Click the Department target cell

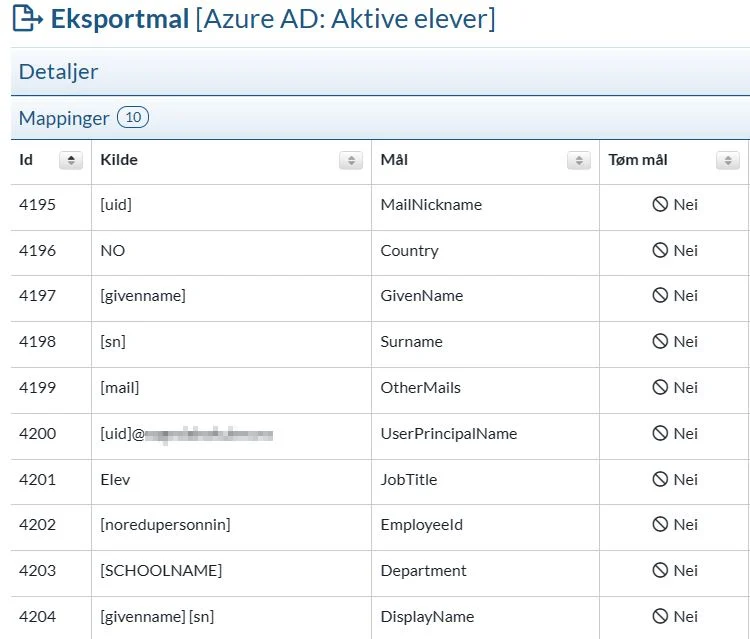423,571
